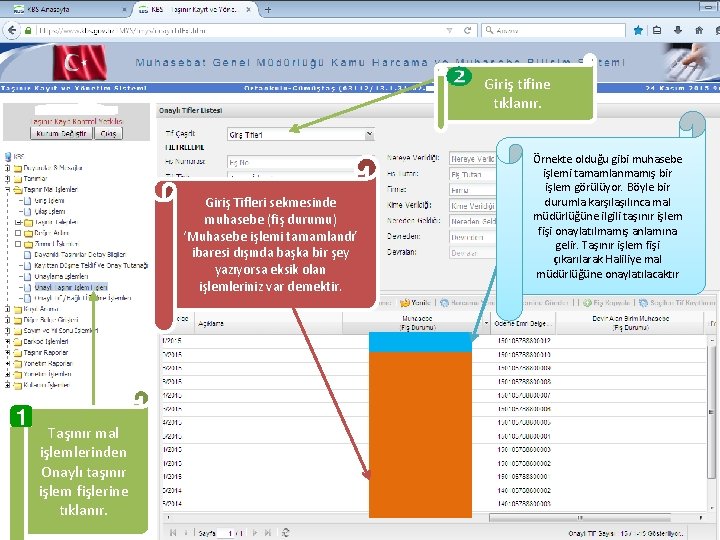Click the Fiş Tutarı filter field
The height and width of the screenshot is (540, 720).
point(473,174)
